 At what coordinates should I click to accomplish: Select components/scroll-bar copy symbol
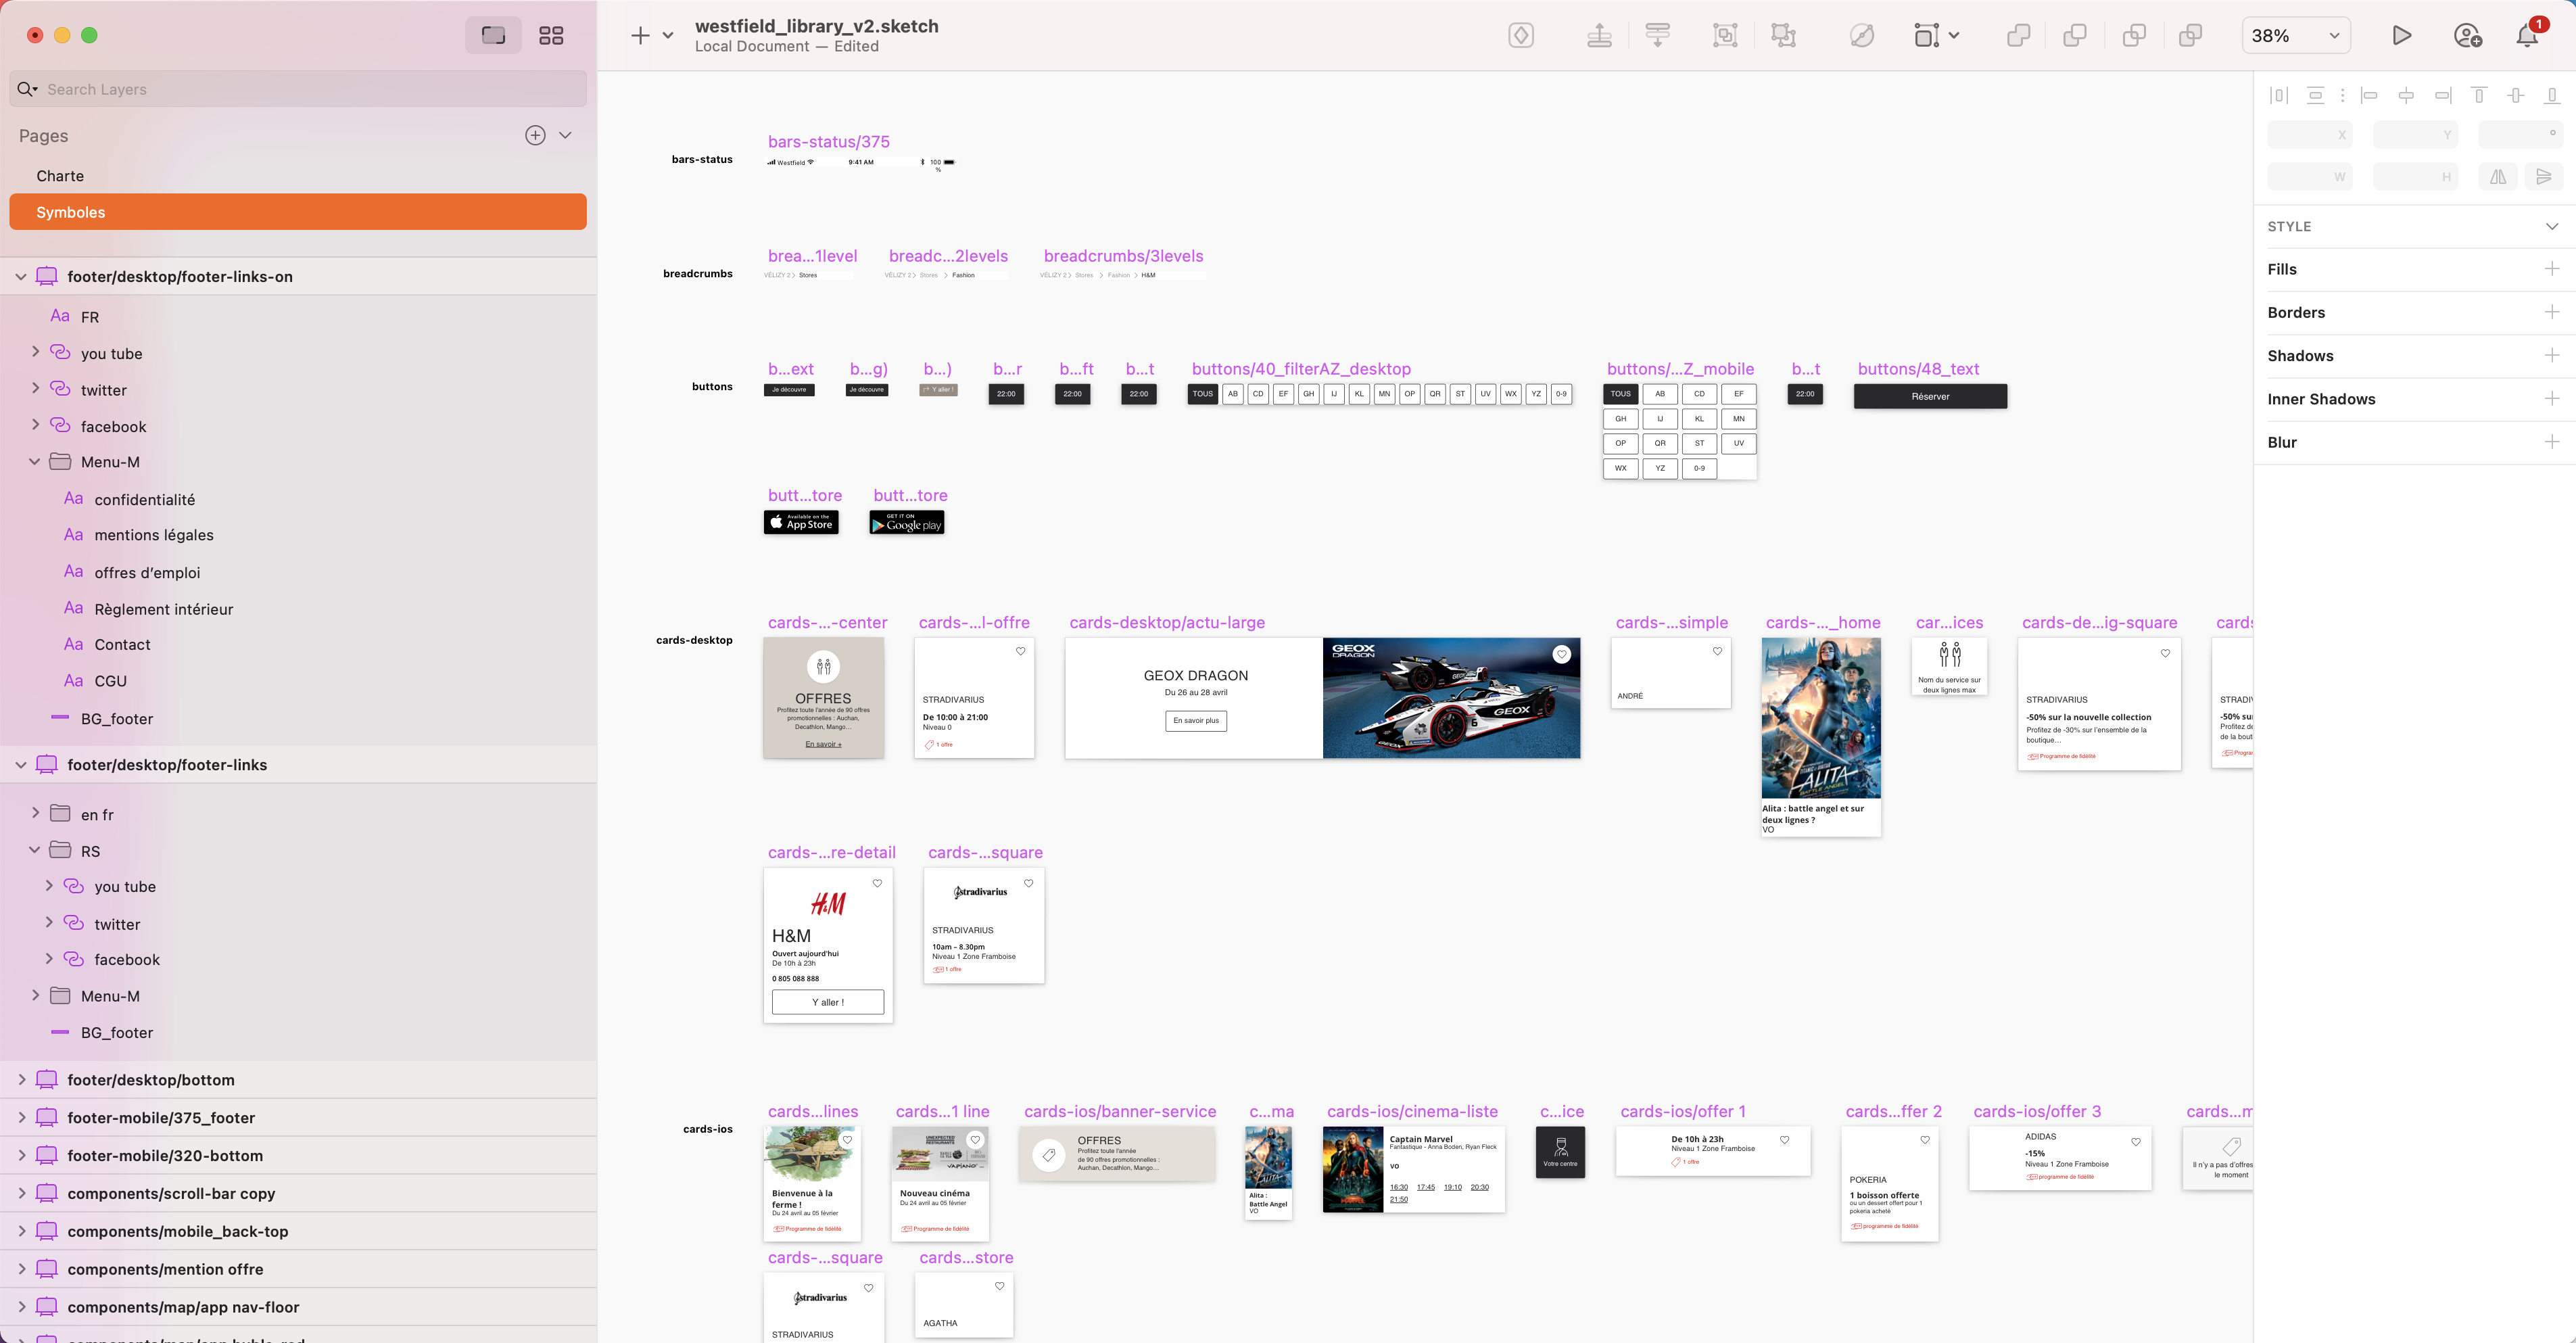click(171, 1194)
